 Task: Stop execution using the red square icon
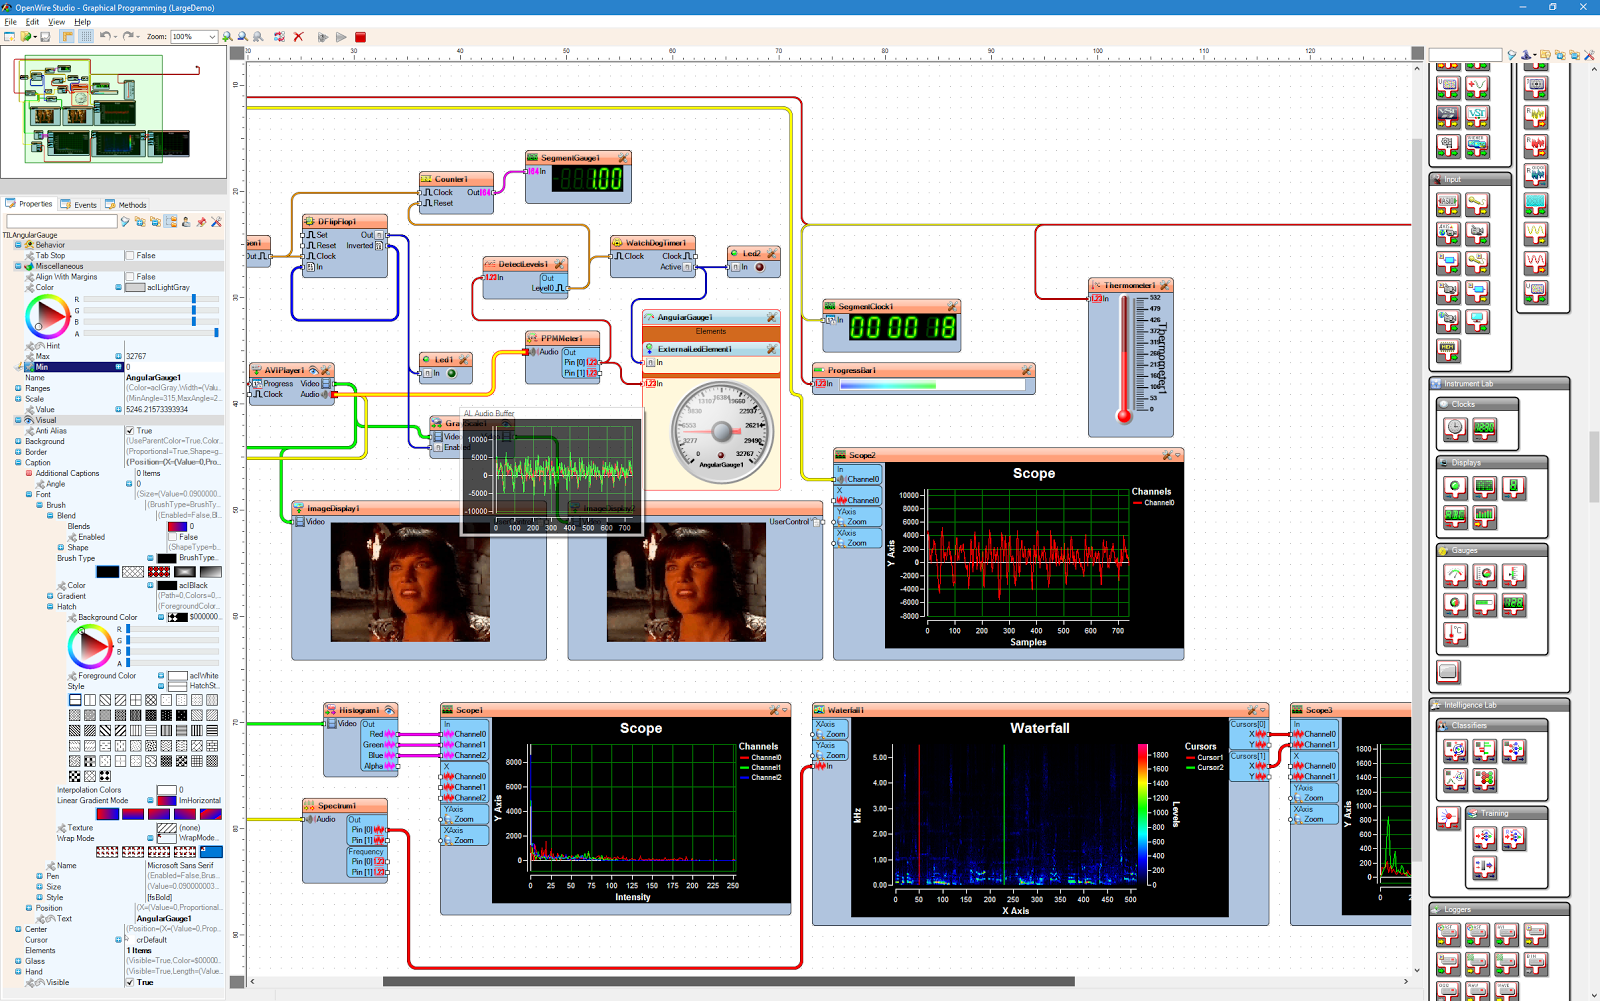[361, 36]
